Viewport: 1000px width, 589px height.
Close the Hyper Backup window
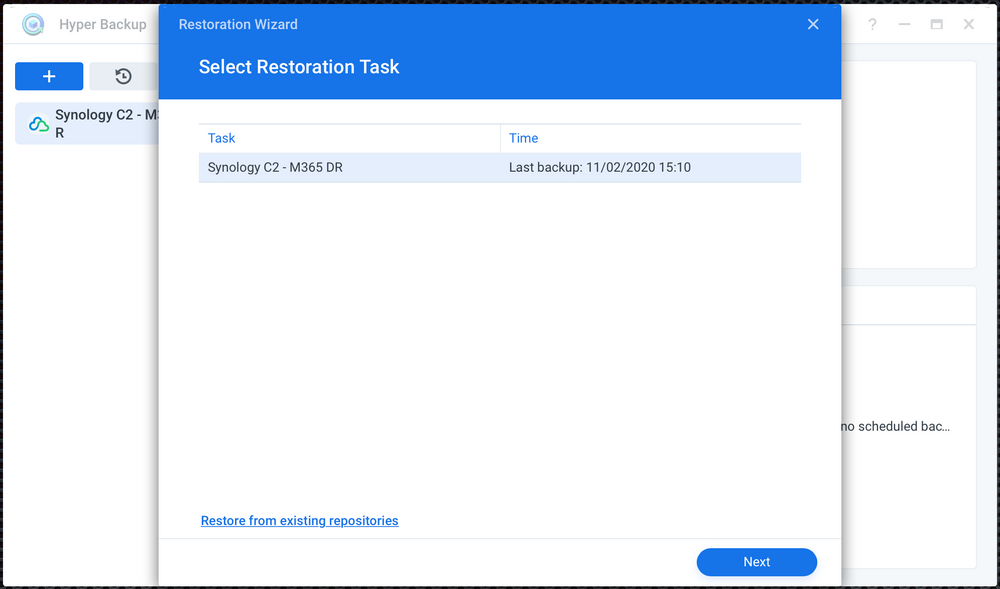[x=969, y=24]
